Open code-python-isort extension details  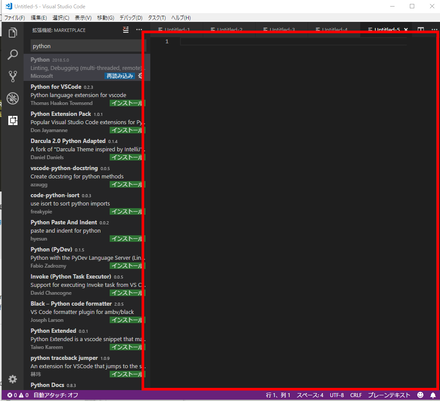pos(87,203)
